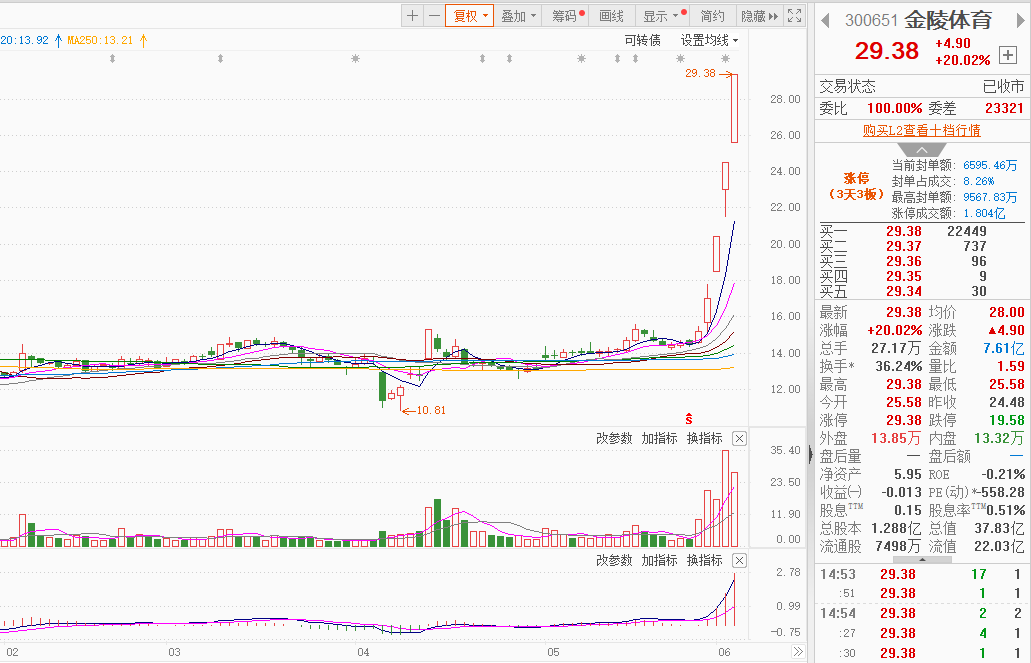Screen dimensions: 1031x663
Task: Open the 复权 dropdown
Action: coord(469,16)
